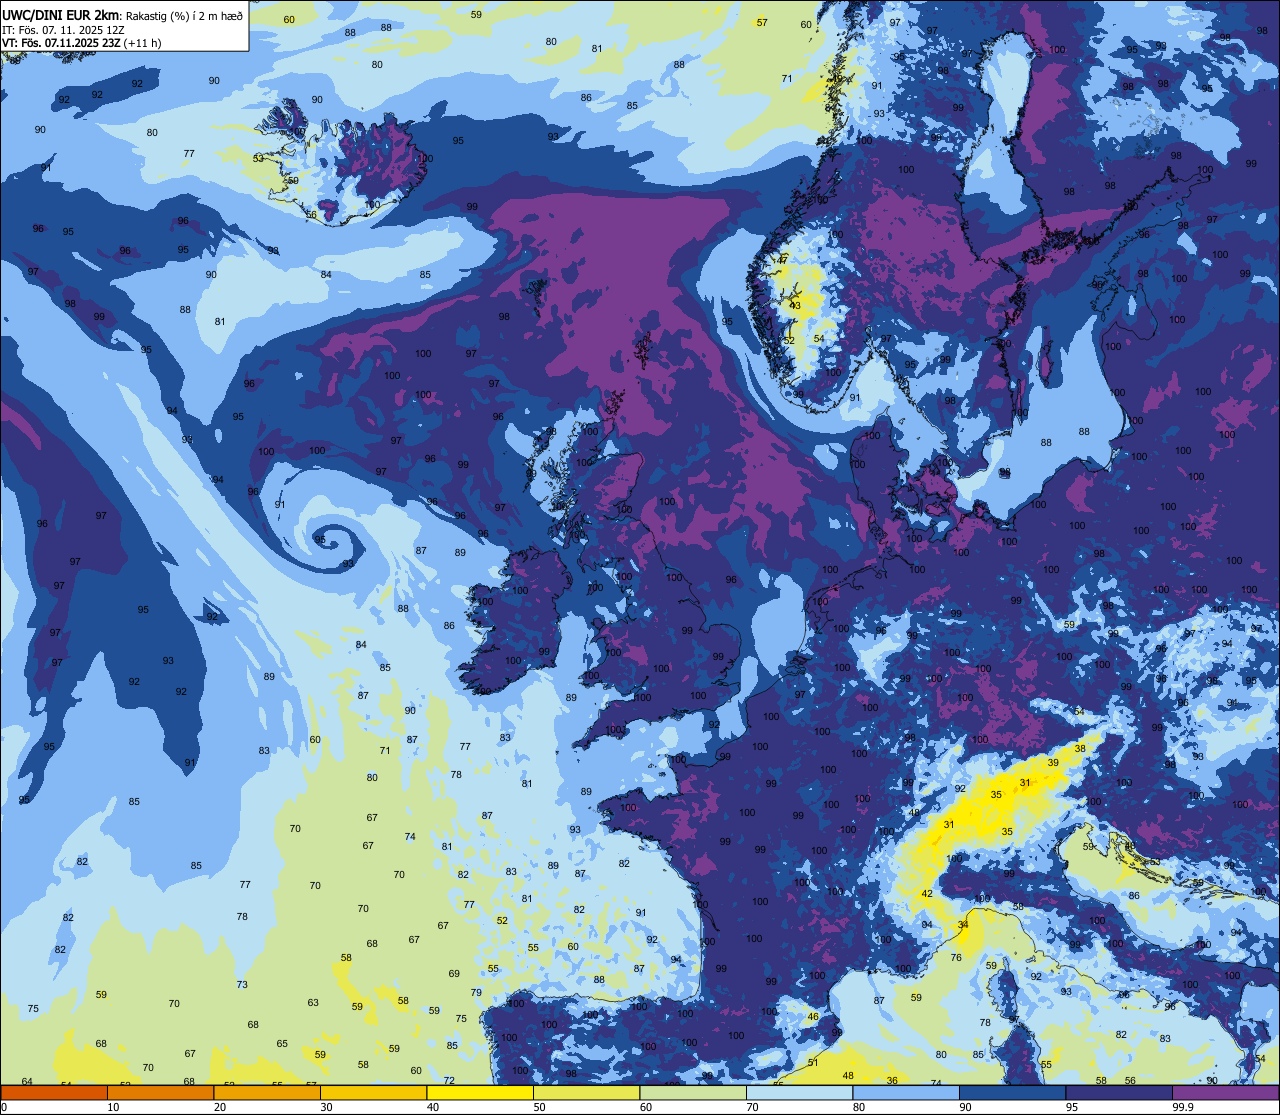The width and height of the screenshot is (1280, 1115).
Task: Click the 95–99.9% navy legend swatch
Action: coord(1119,1093)
